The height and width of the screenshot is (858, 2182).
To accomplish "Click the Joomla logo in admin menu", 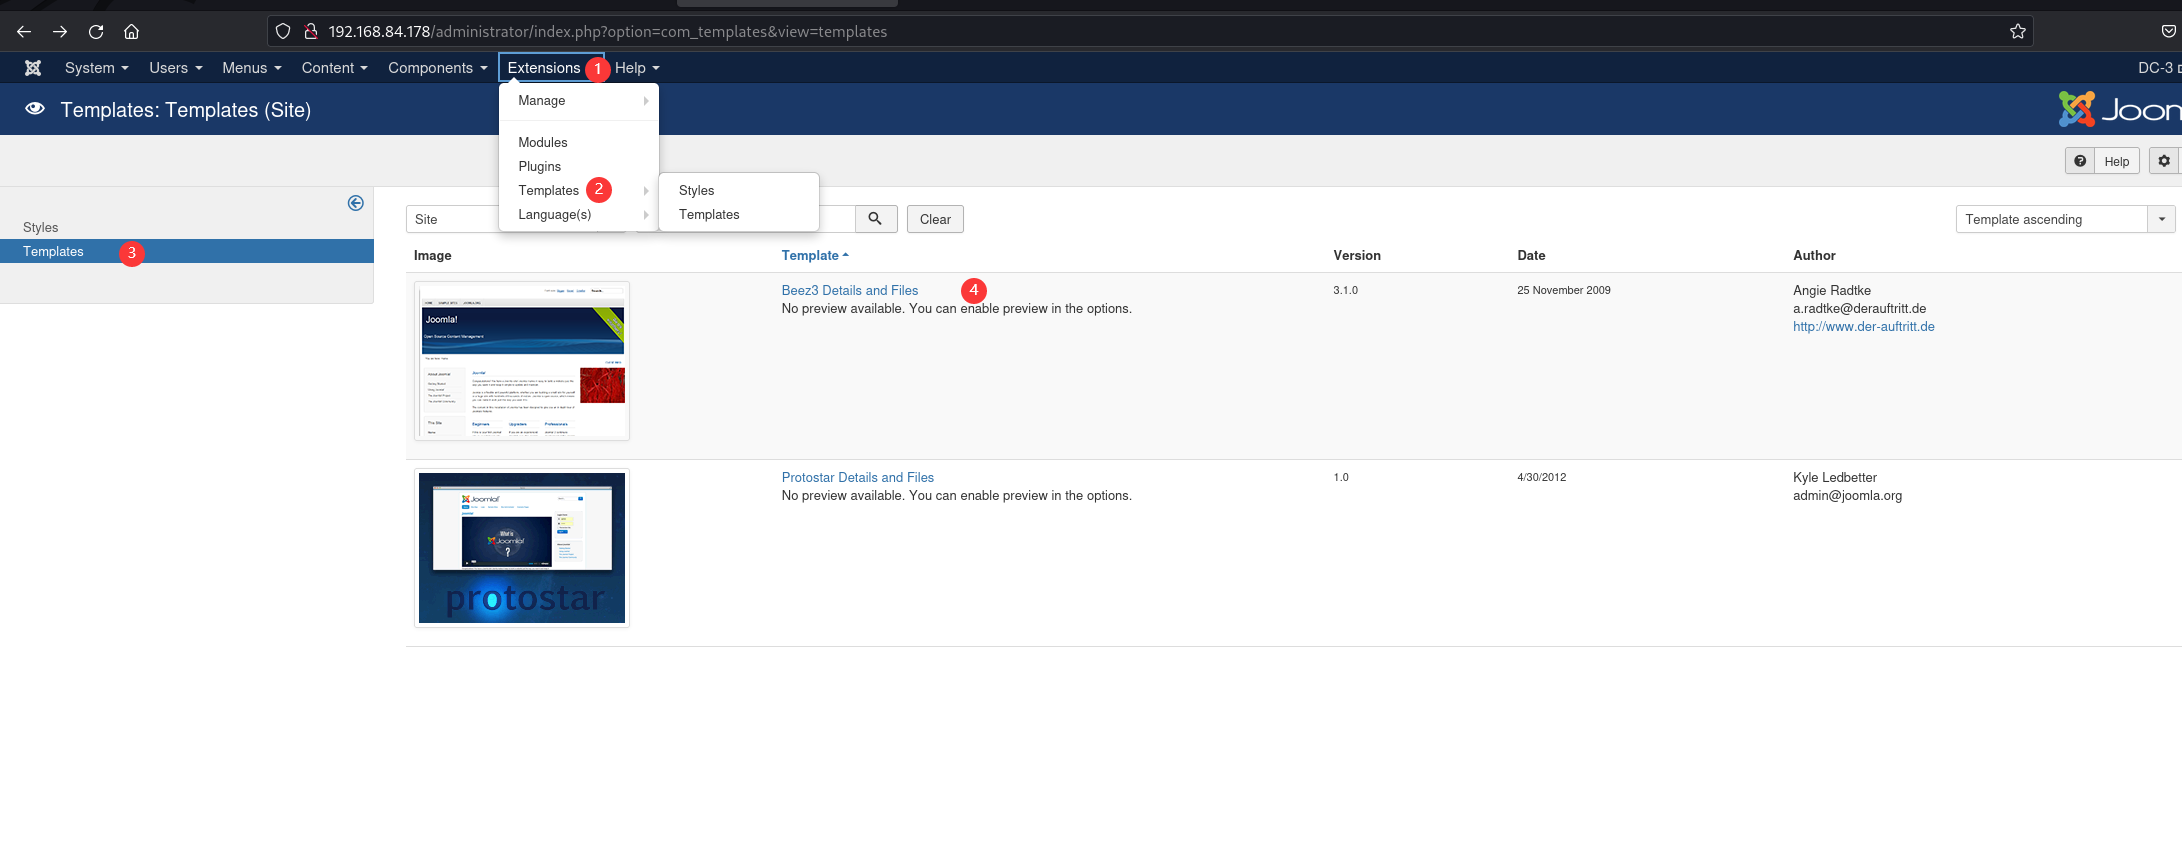I will [33, 68].
